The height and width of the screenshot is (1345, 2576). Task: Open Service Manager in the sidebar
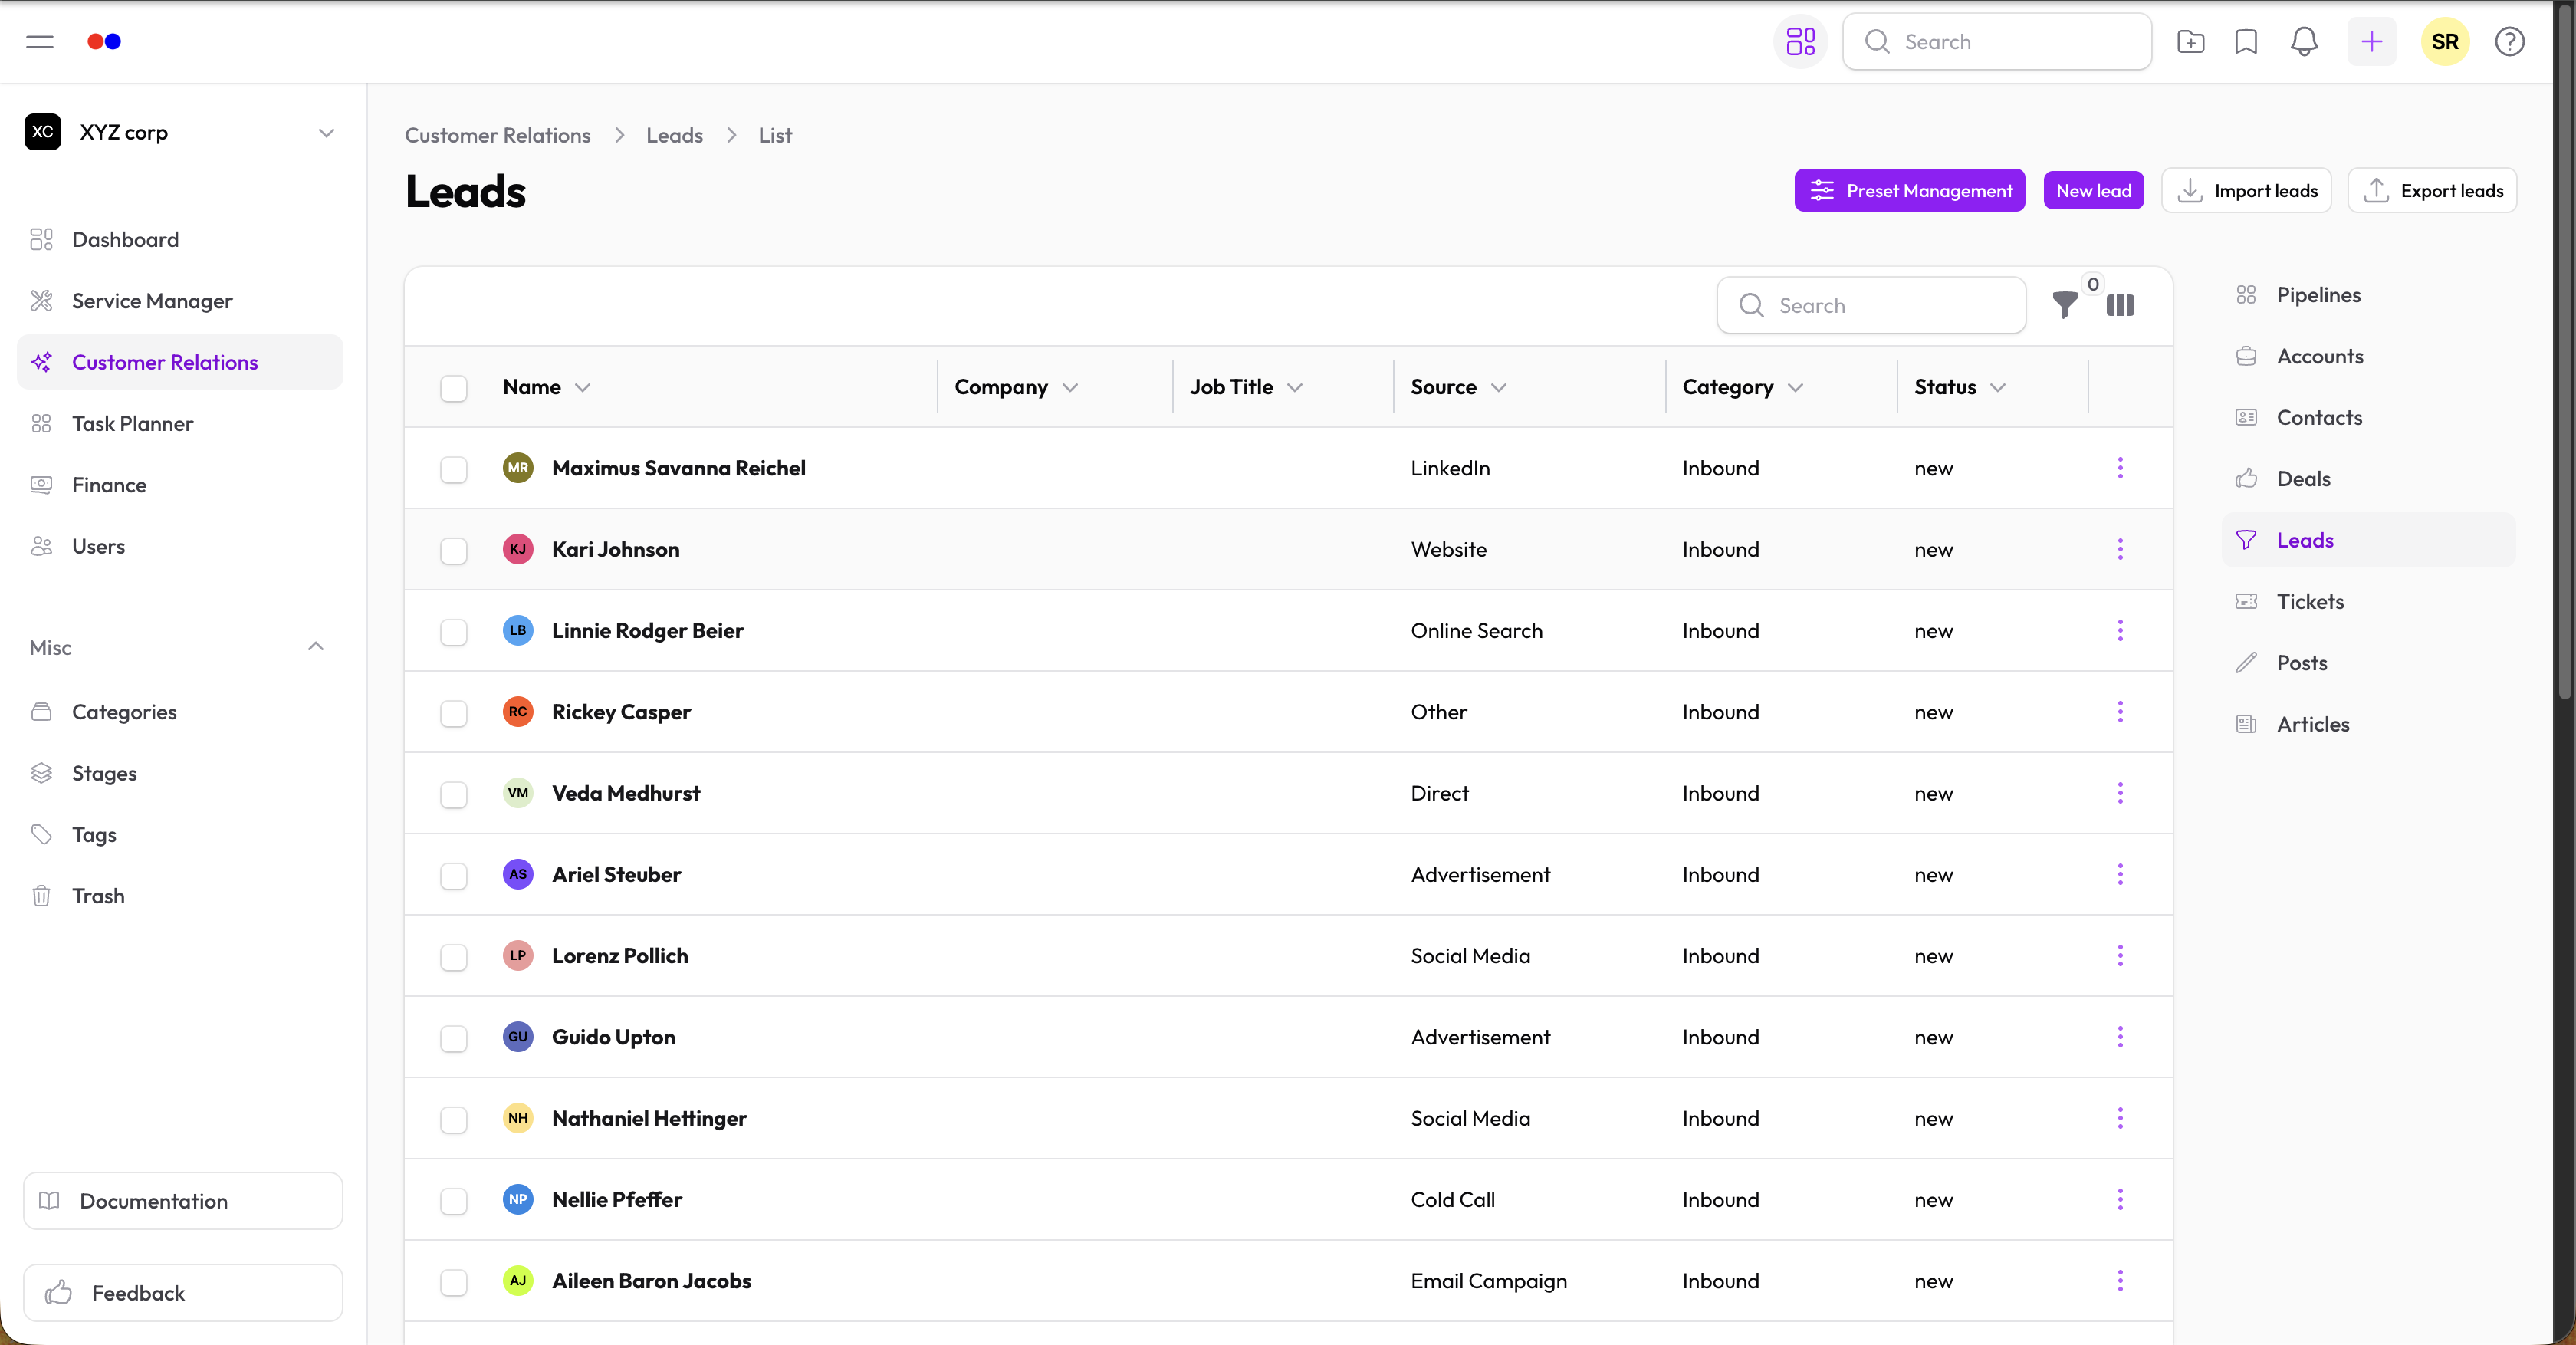pos(180,301)
